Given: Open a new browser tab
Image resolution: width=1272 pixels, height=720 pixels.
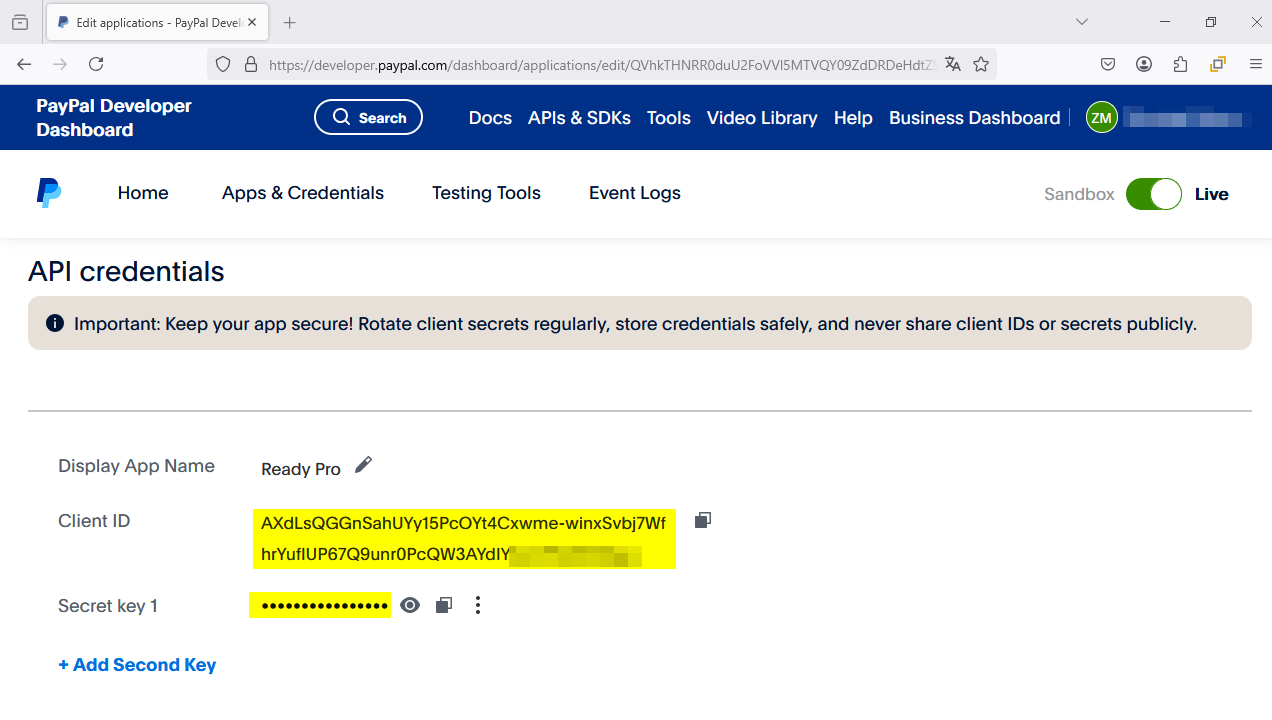Looking at the screenshot, I should [290, 22].
